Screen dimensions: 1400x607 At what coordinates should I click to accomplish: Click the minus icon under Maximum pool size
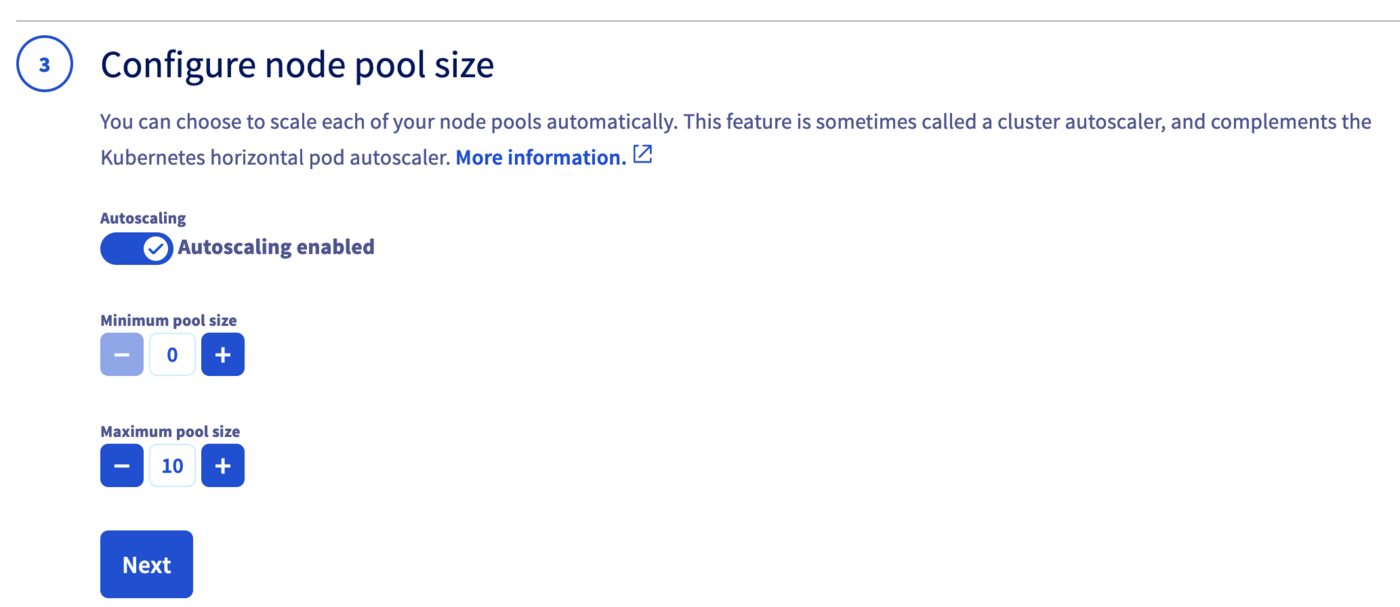click(121, 465)
